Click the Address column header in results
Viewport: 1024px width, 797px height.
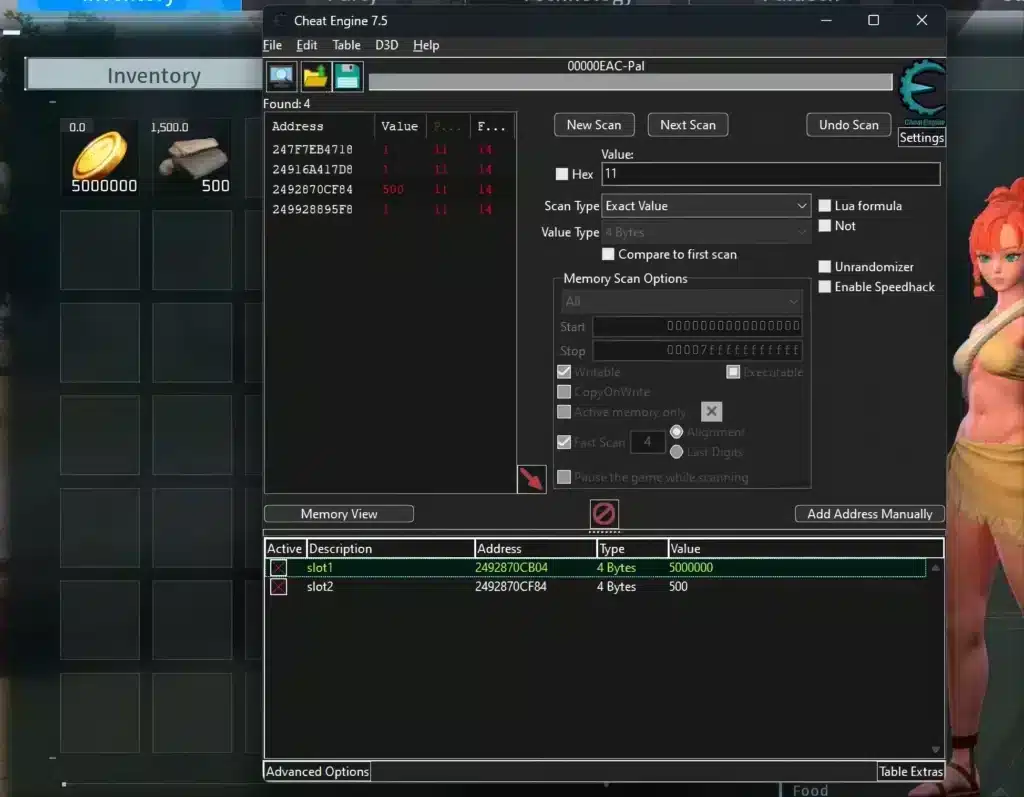click(320, 126)
